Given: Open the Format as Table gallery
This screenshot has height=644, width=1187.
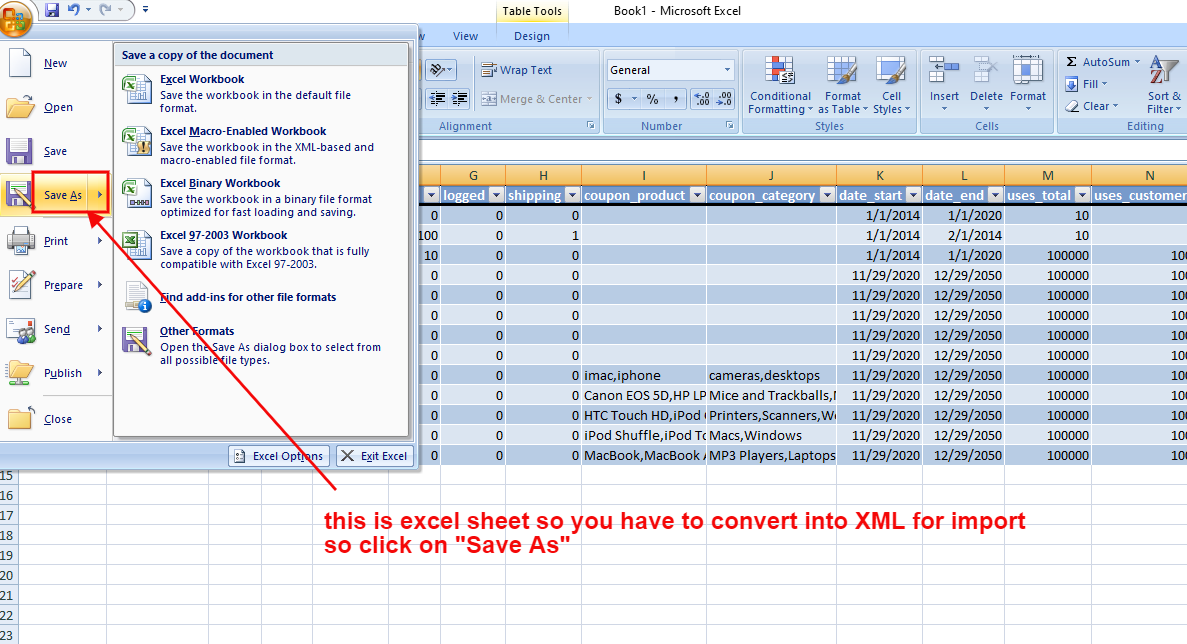Looking at the screenshot, I should point(843,85).
